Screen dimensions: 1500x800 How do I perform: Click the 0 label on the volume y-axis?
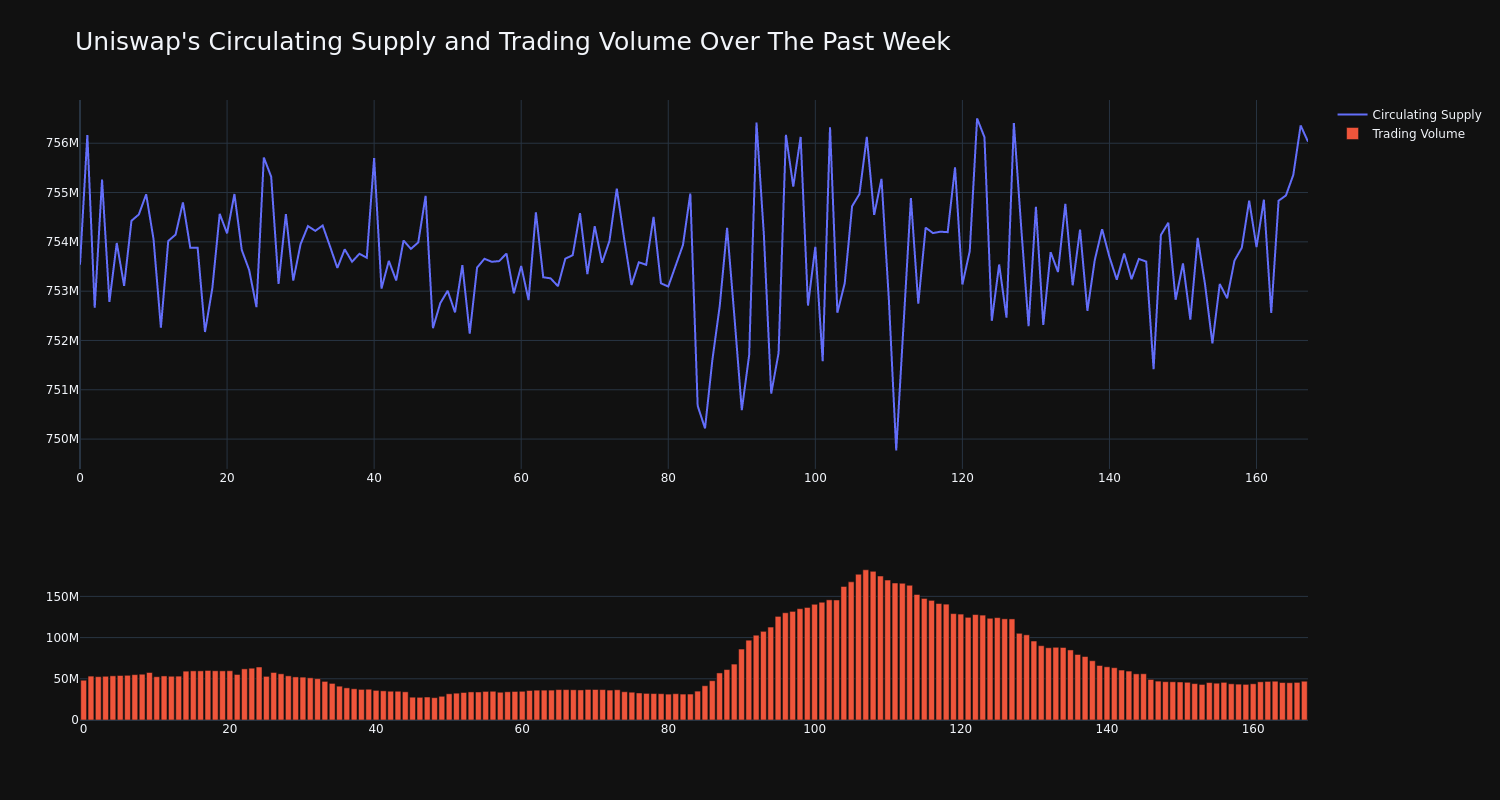click(75, 720)
